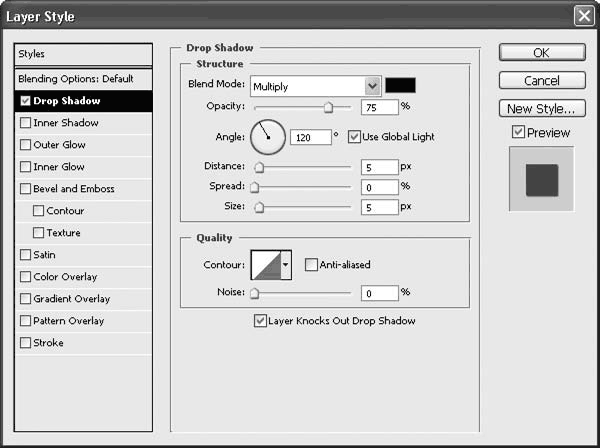The height and width of the screenshot is (448, 600).
Task: Click the Cancel button
Action: [x=541, y=80]
